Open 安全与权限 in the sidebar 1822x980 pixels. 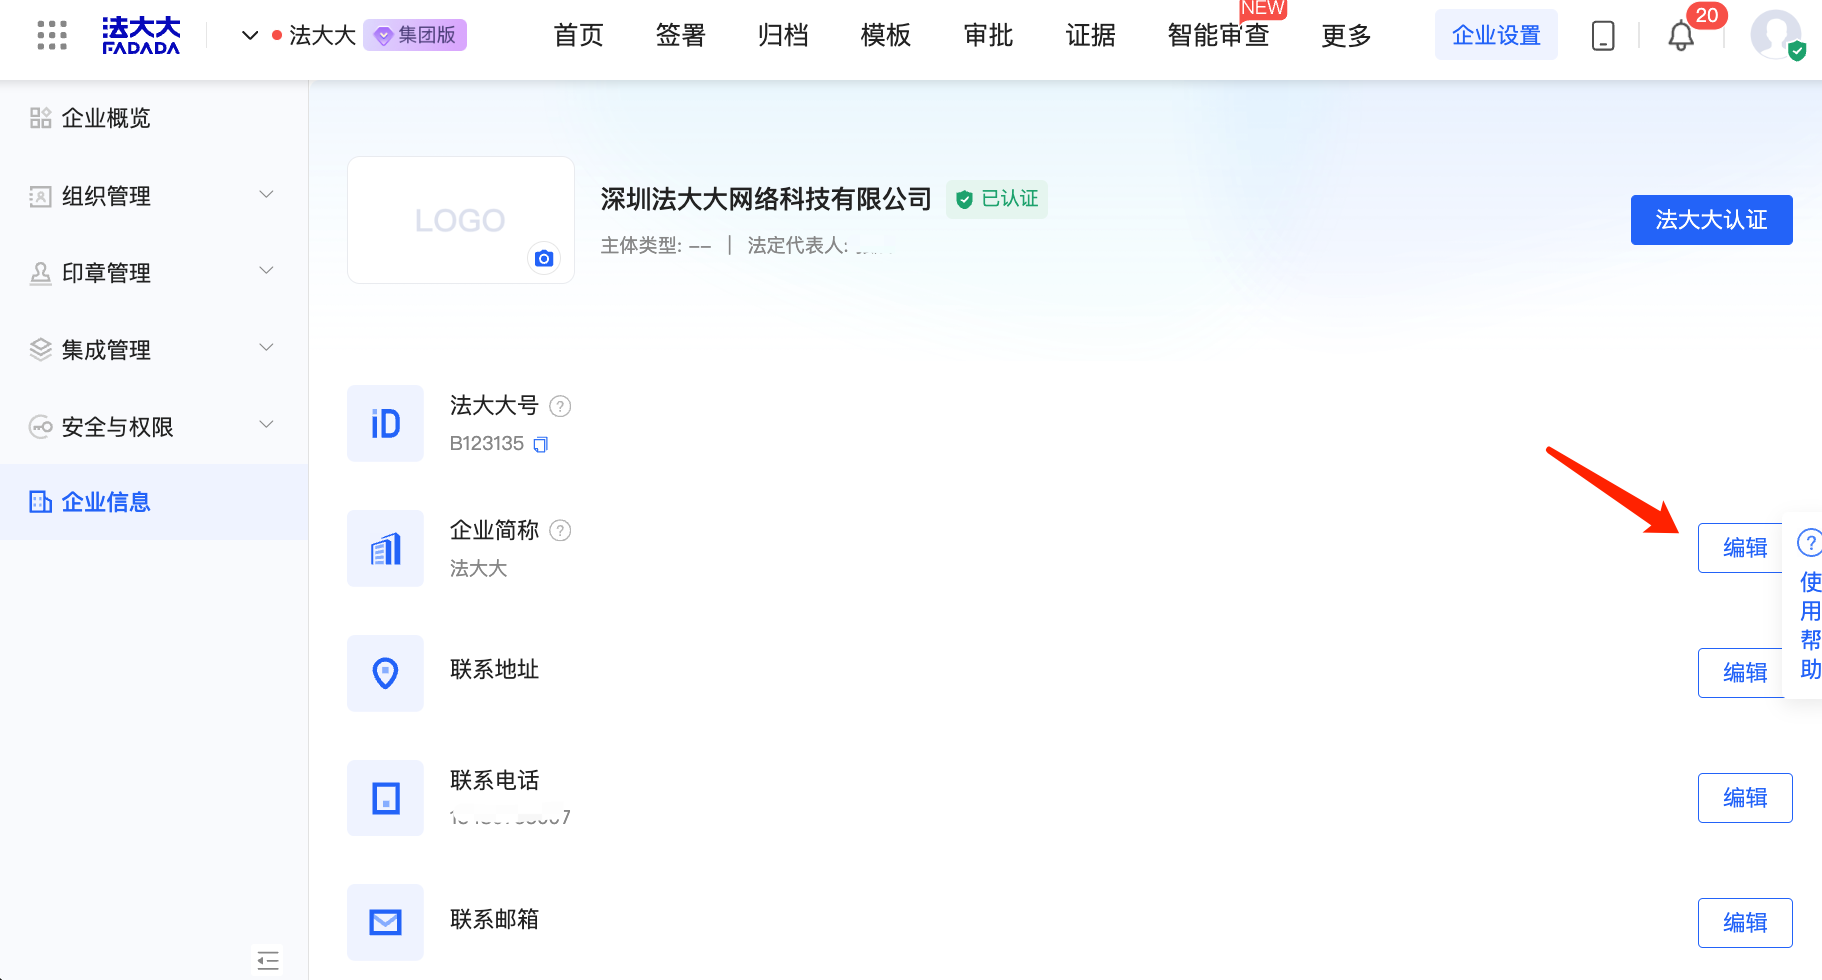coord(117,427)
